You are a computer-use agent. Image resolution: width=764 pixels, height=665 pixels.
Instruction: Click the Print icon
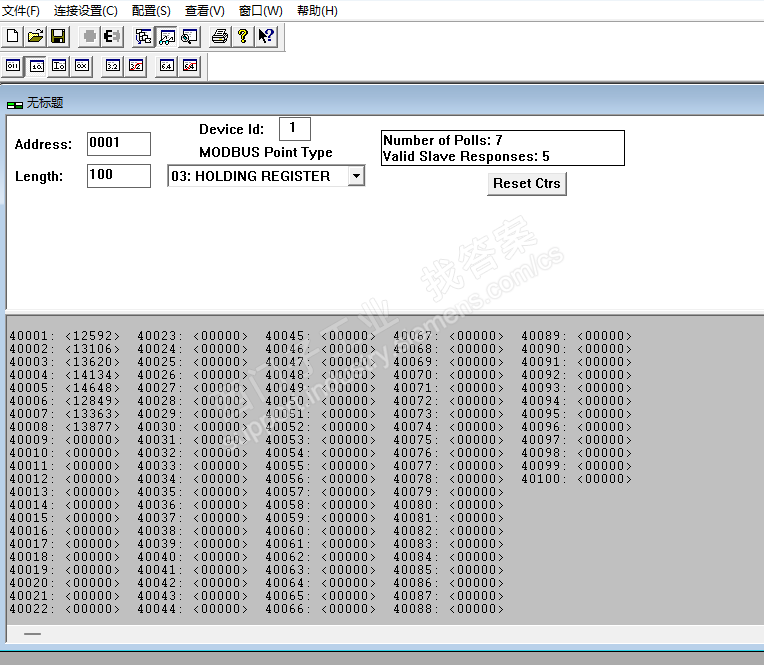pos(220,37)
